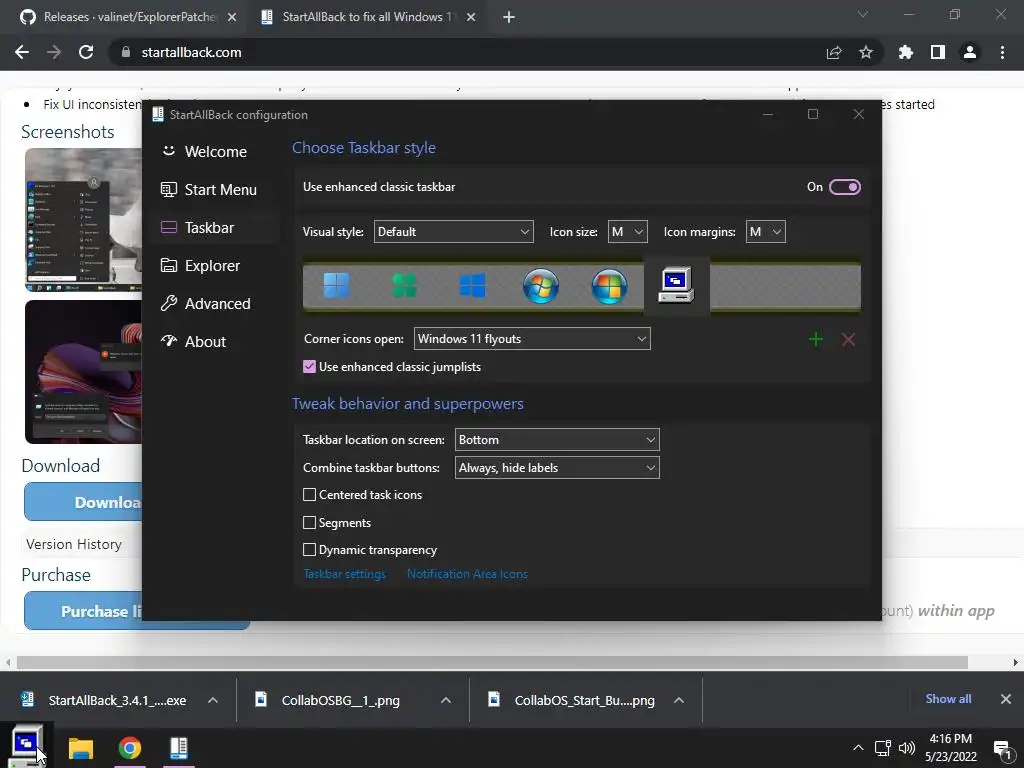Enable Centered task icons checkbox
1024x768 pixels.
point(310,495)
